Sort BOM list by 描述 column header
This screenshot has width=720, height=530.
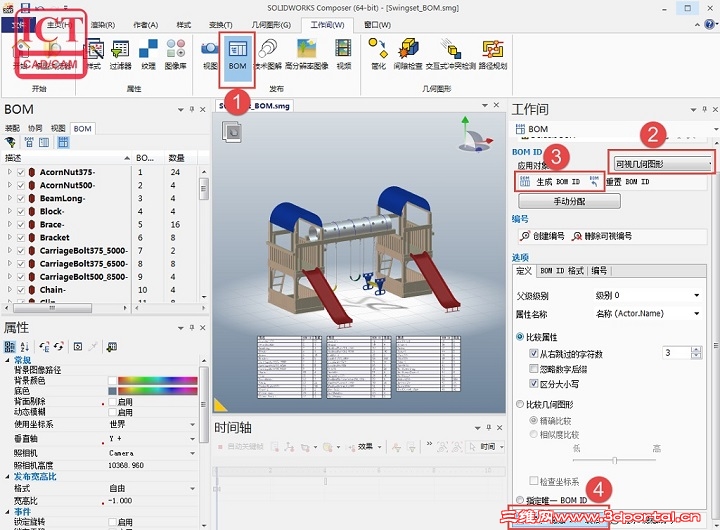click(x=67, y=158)
